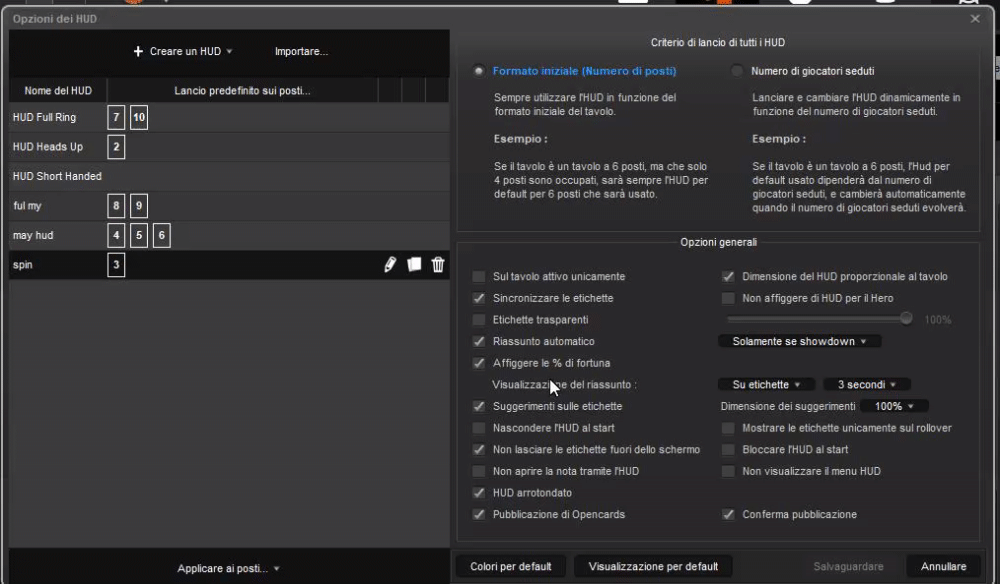Open the 3 secondi duration dropdown
Image resolution: width=1000 pixels, height=584 pixels.
coord(867,384)
